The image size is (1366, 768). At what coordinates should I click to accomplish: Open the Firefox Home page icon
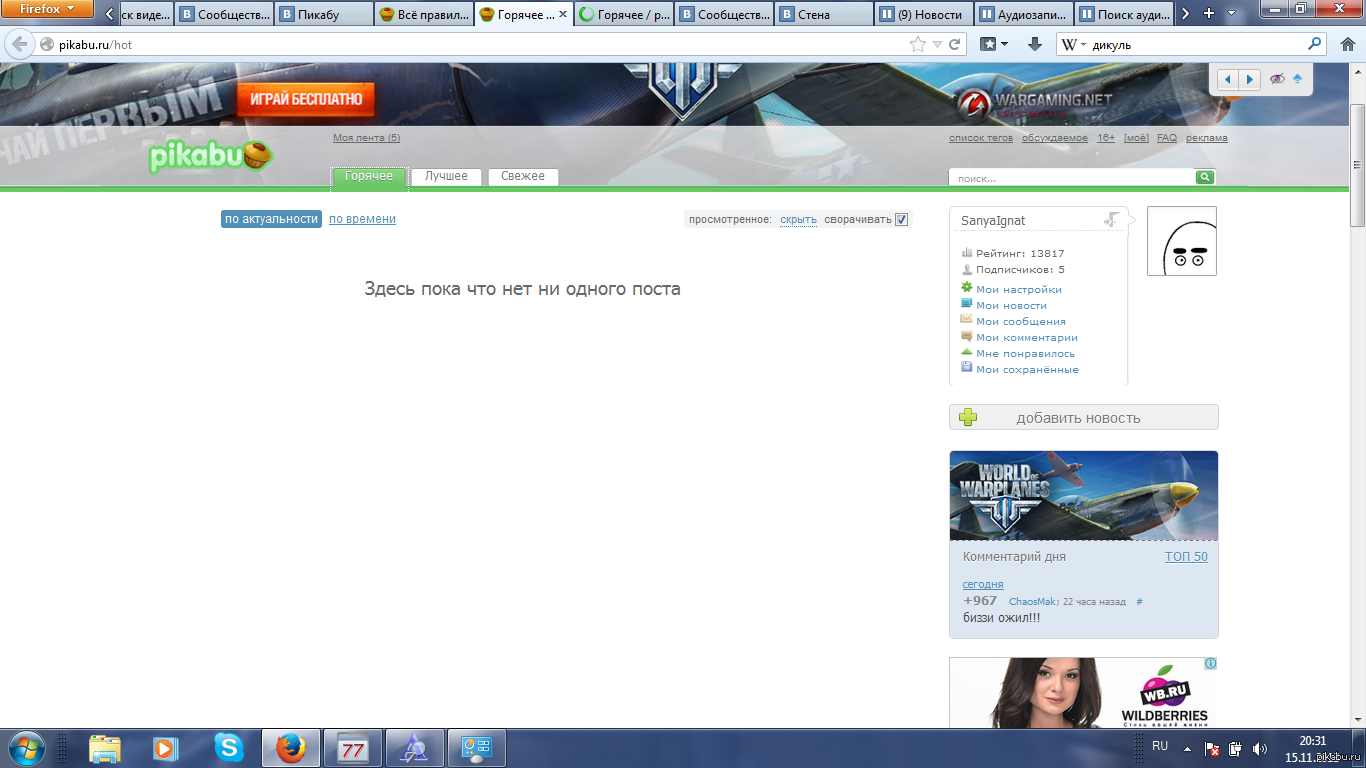[x=1345, y=44]
